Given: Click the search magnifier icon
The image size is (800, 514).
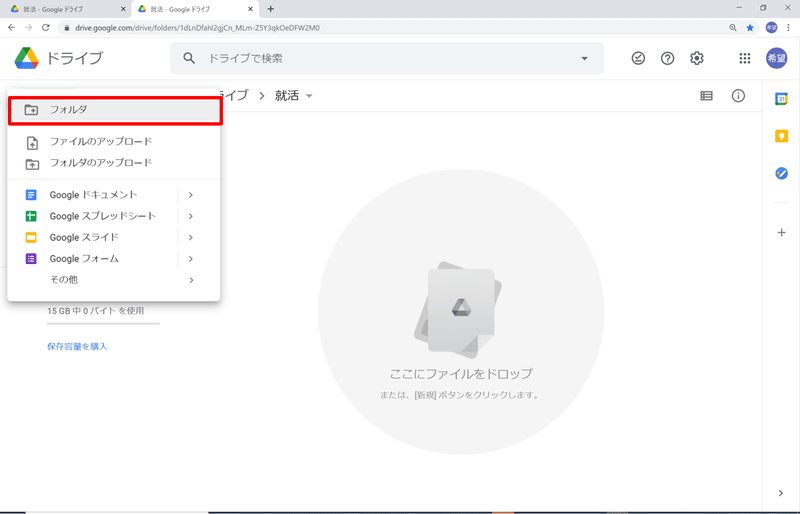Looking at the screenshot, I should pos(189,58).
